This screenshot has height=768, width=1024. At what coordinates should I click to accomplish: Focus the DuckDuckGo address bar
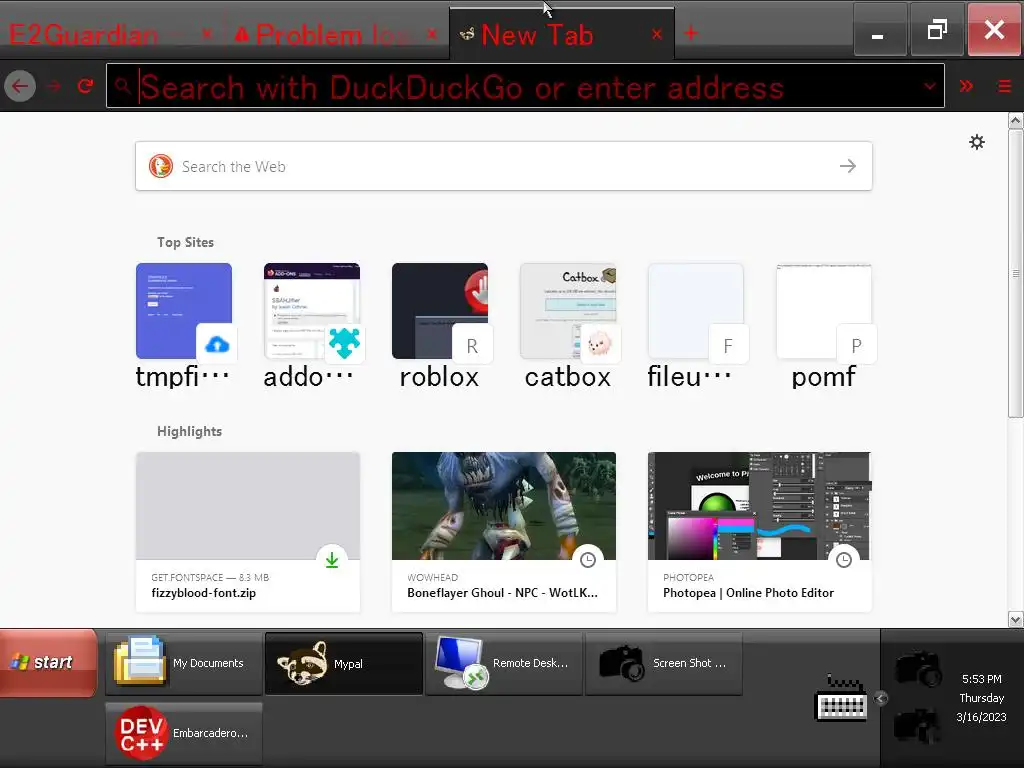coord(525,86)
